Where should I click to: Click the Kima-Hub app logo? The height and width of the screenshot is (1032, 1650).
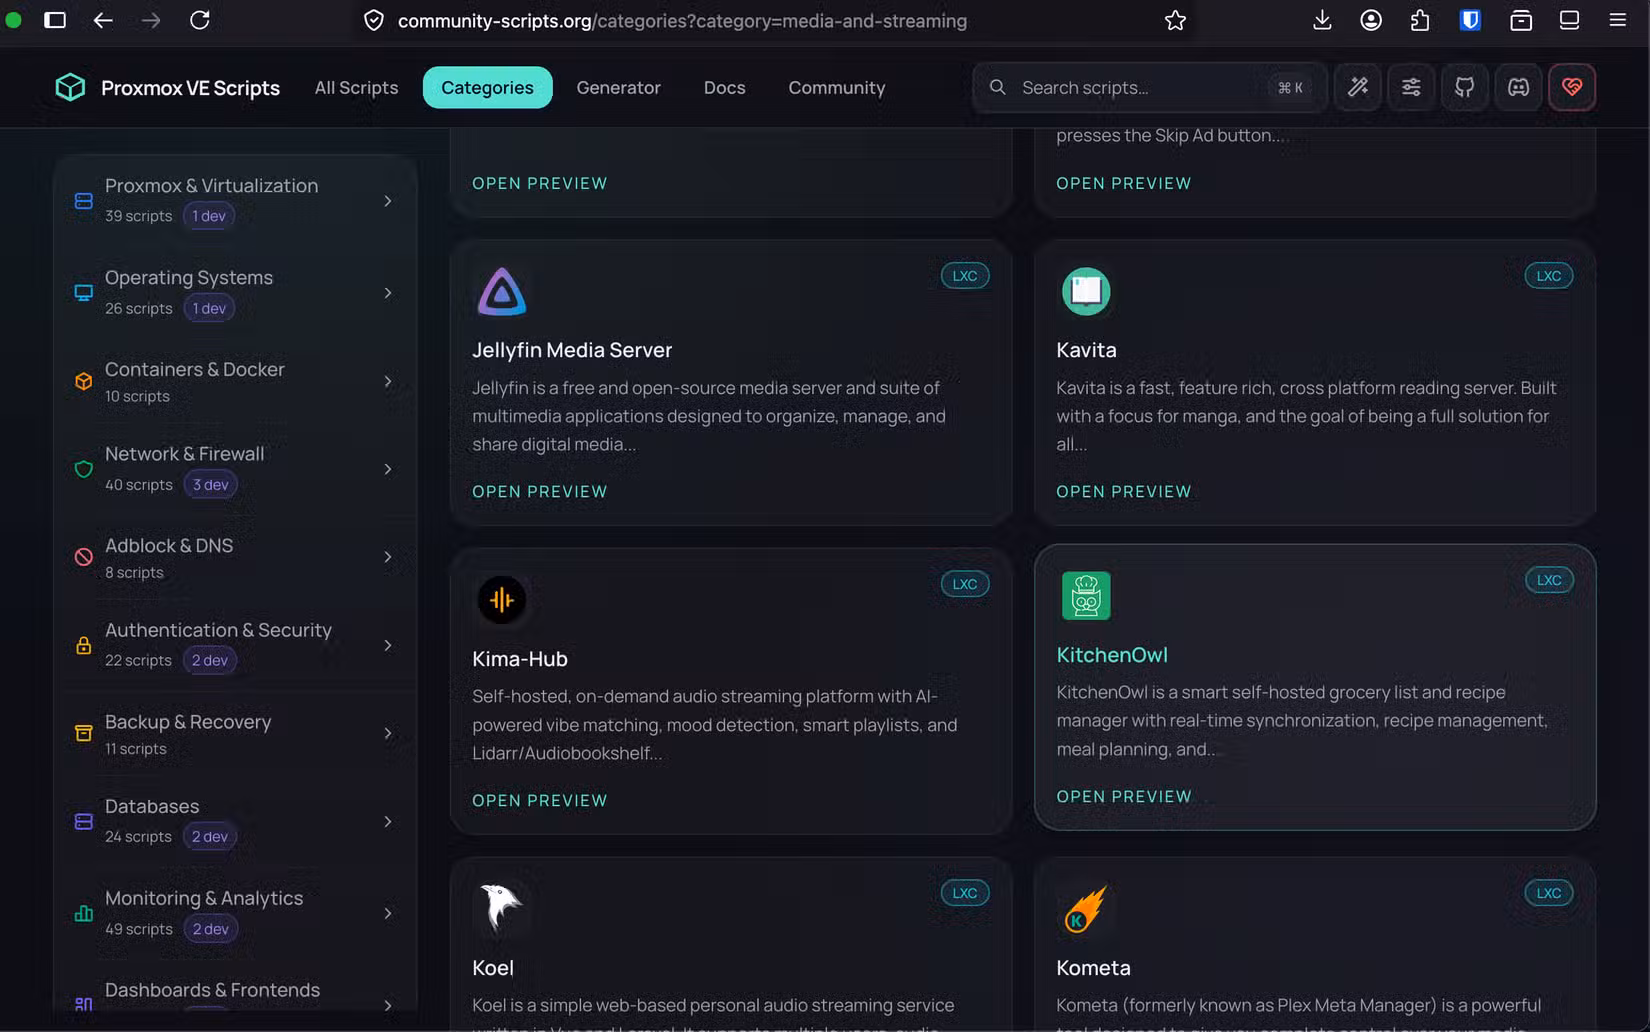pyautogui.click(x=502, y=600)
